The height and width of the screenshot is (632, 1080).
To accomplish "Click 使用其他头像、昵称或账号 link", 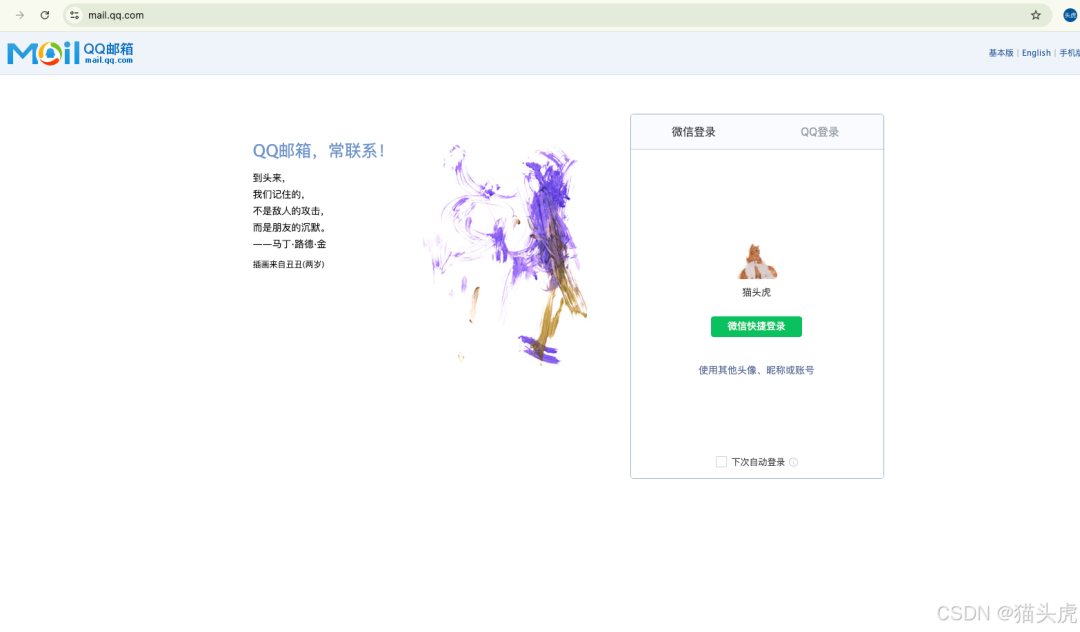I will coord(756,370).
